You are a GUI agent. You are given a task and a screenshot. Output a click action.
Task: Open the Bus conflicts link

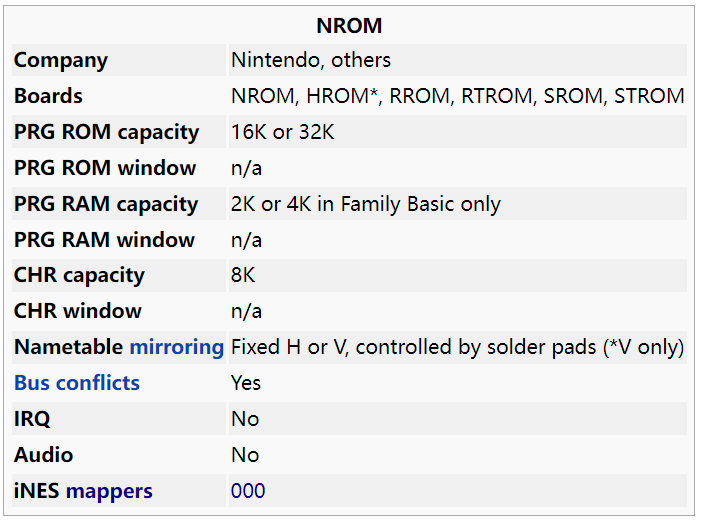coord(77,383)
